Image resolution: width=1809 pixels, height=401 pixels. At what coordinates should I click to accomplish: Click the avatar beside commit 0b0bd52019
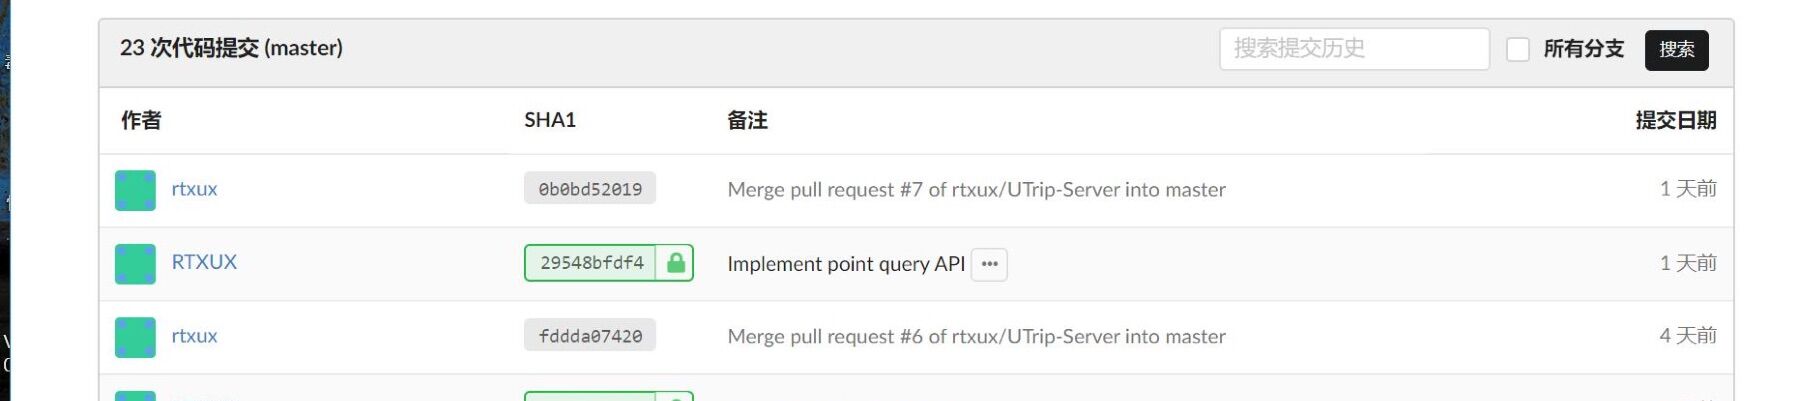(x=135, y=190)
